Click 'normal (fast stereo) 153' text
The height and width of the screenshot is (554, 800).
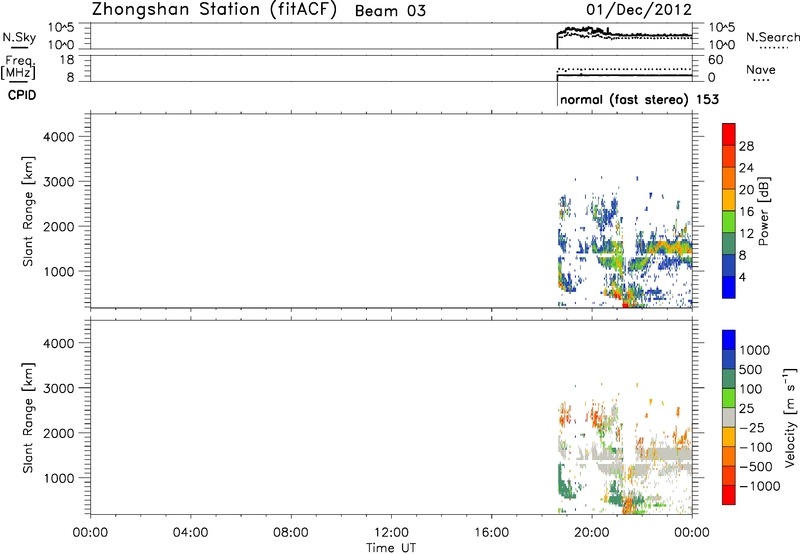[639, 99]
